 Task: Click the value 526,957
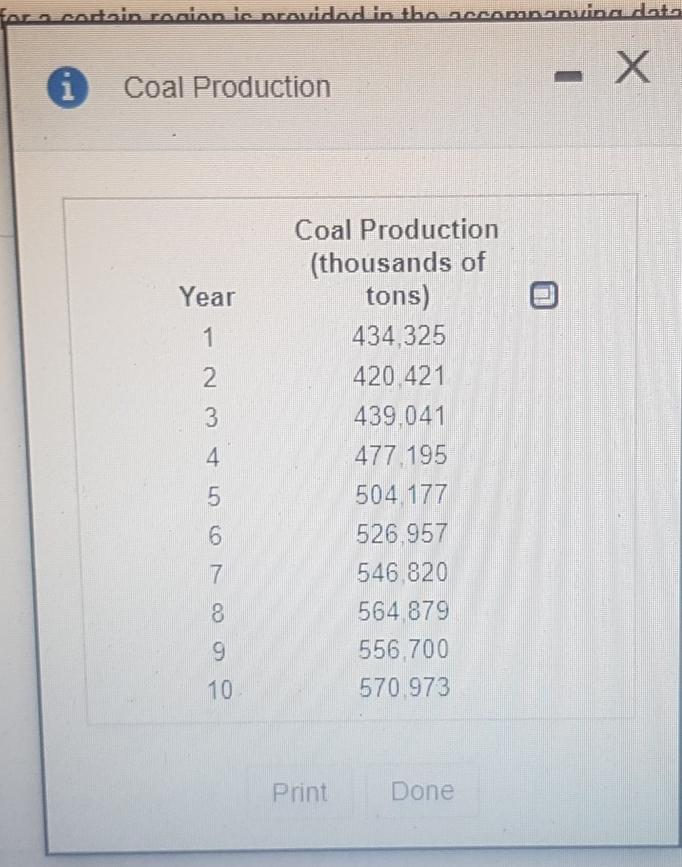(402, 534)
